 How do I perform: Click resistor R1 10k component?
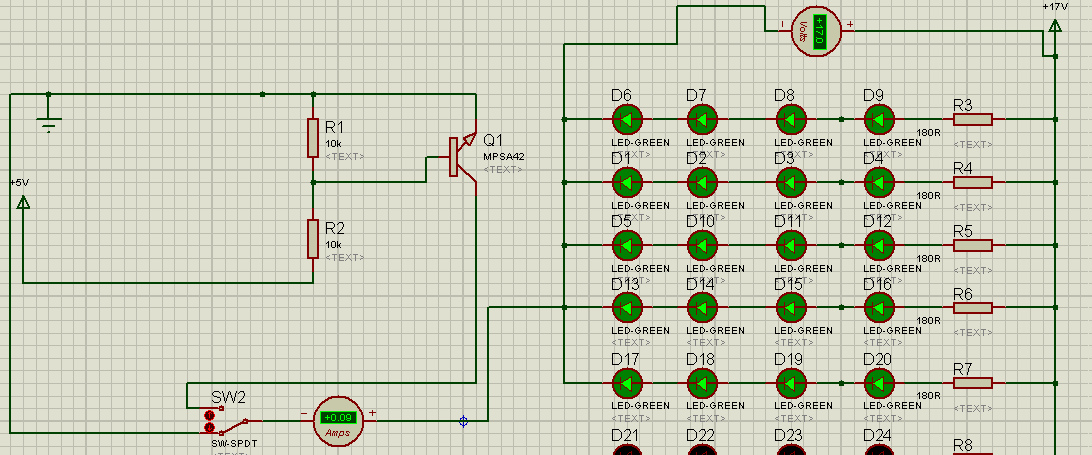[x=313, y=137]
